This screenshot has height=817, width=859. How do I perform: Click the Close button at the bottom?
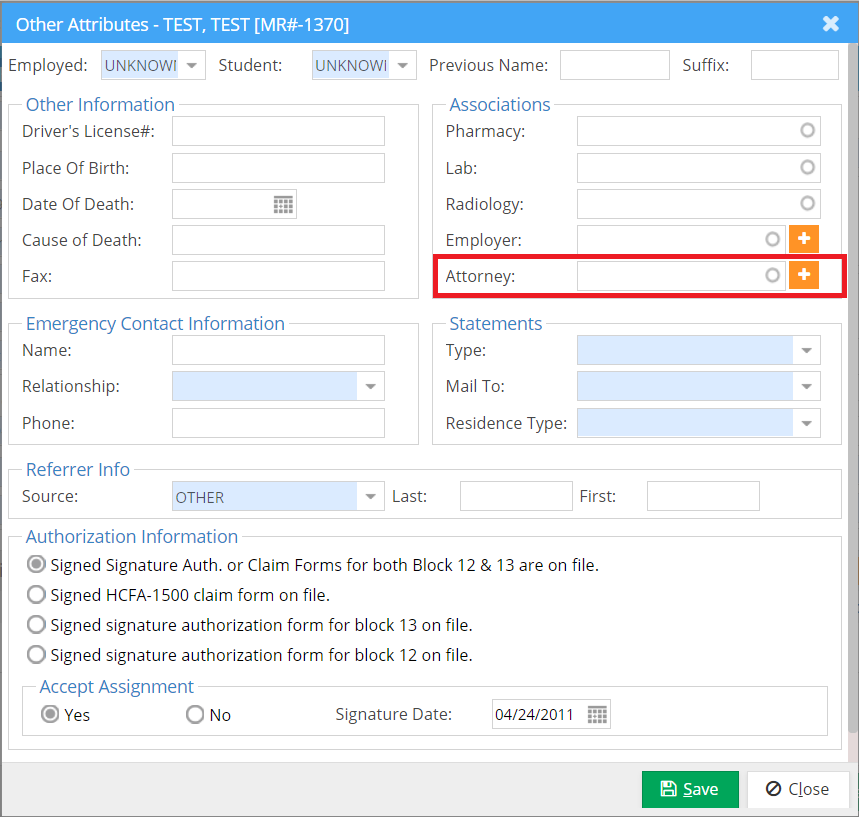pyautogui.click(x=798, y=789)
